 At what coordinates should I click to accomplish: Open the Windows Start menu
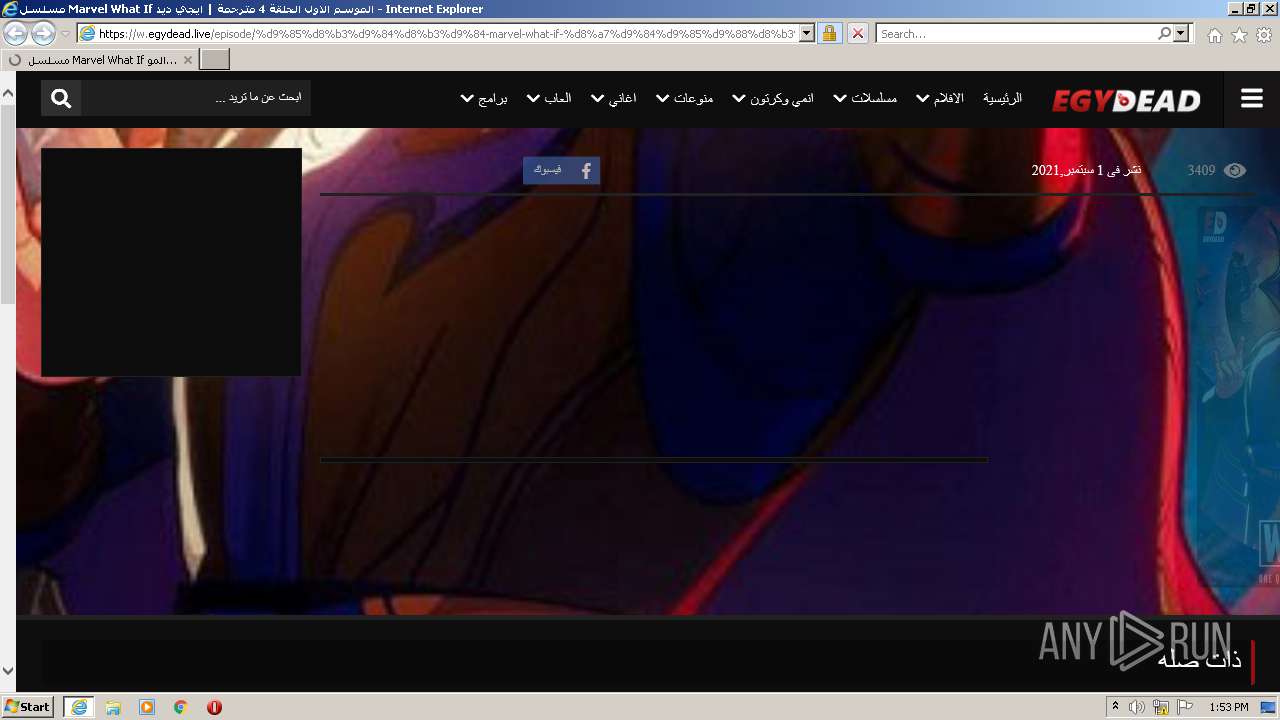[27, 706]
